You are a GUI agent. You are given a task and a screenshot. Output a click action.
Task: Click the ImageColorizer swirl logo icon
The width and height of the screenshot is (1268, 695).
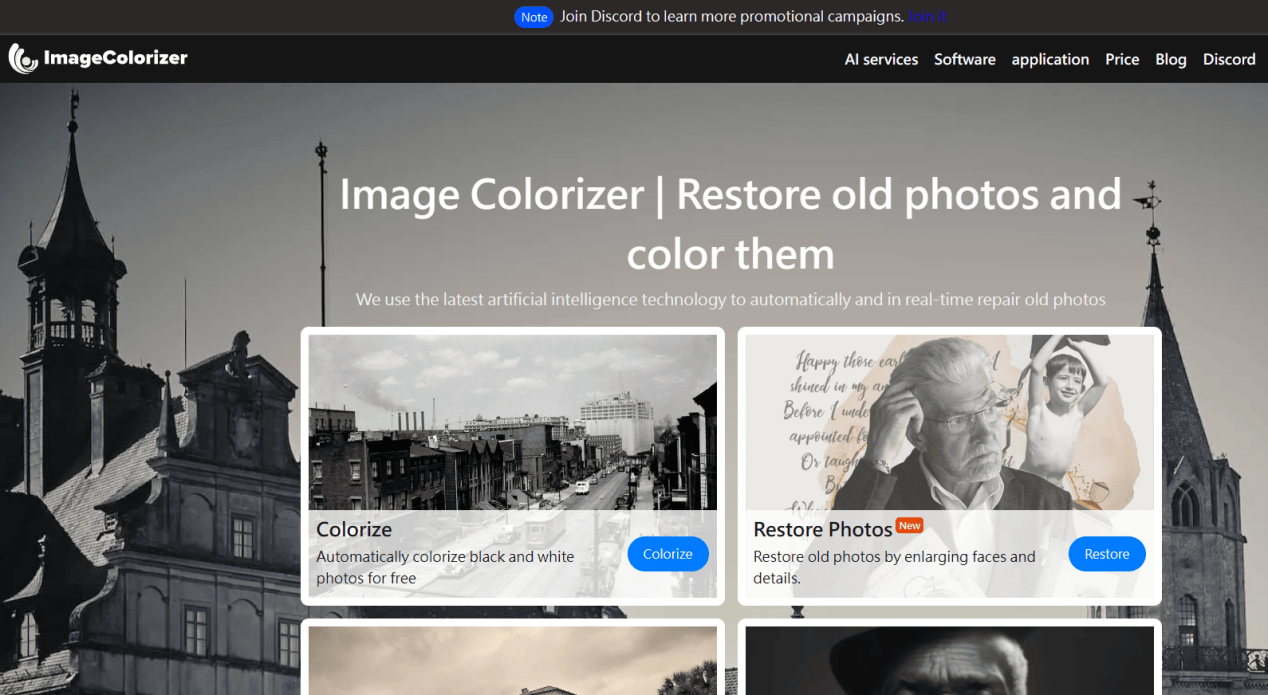point(23,58)
